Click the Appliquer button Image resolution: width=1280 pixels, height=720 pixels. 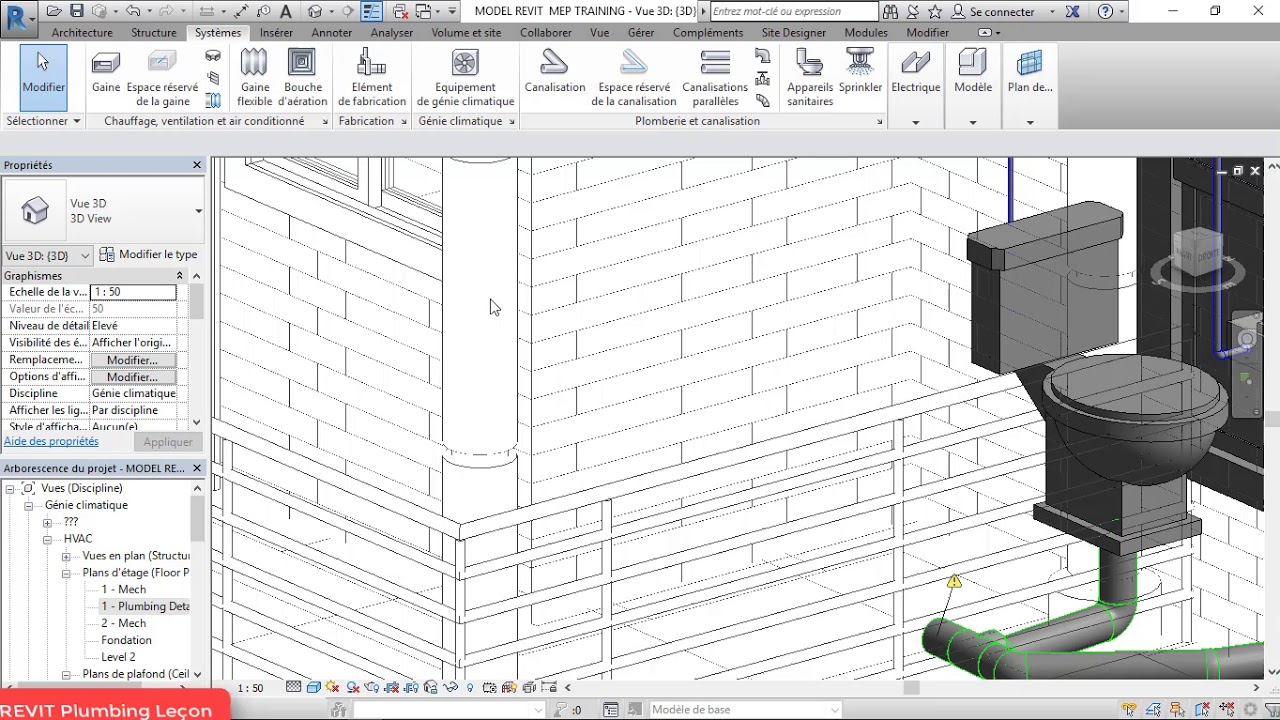tap(168, 442)
